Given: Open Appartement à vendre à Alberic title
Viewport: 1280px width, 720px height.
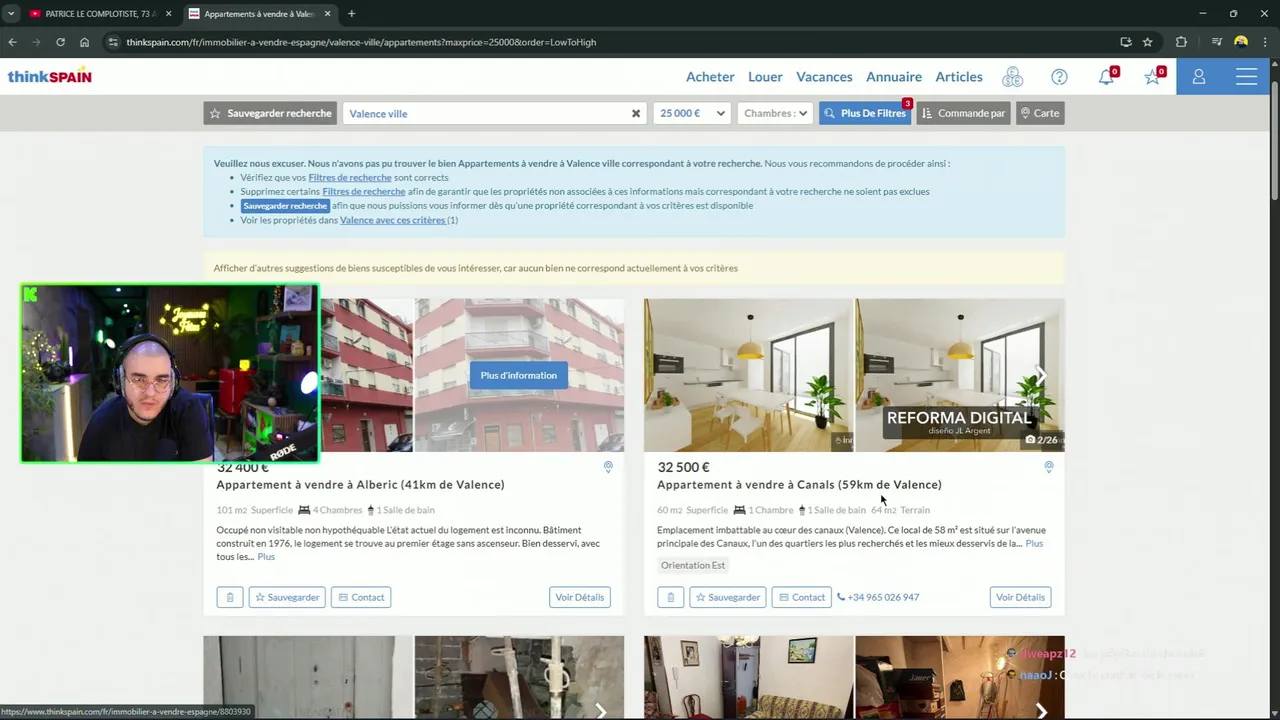Looking at the screenshot, I should (x=360, y=485).
